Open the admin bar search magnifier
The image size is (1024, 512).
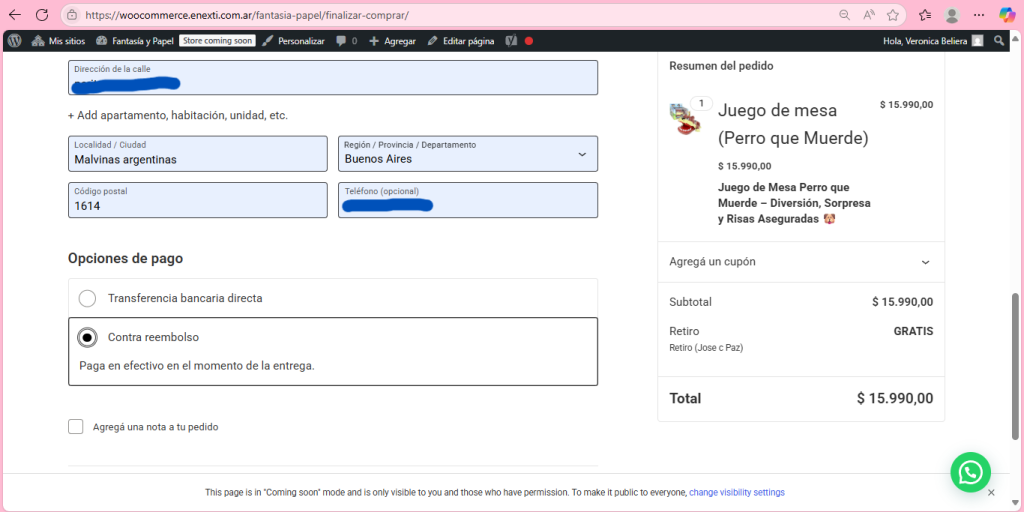click(999, 41)
